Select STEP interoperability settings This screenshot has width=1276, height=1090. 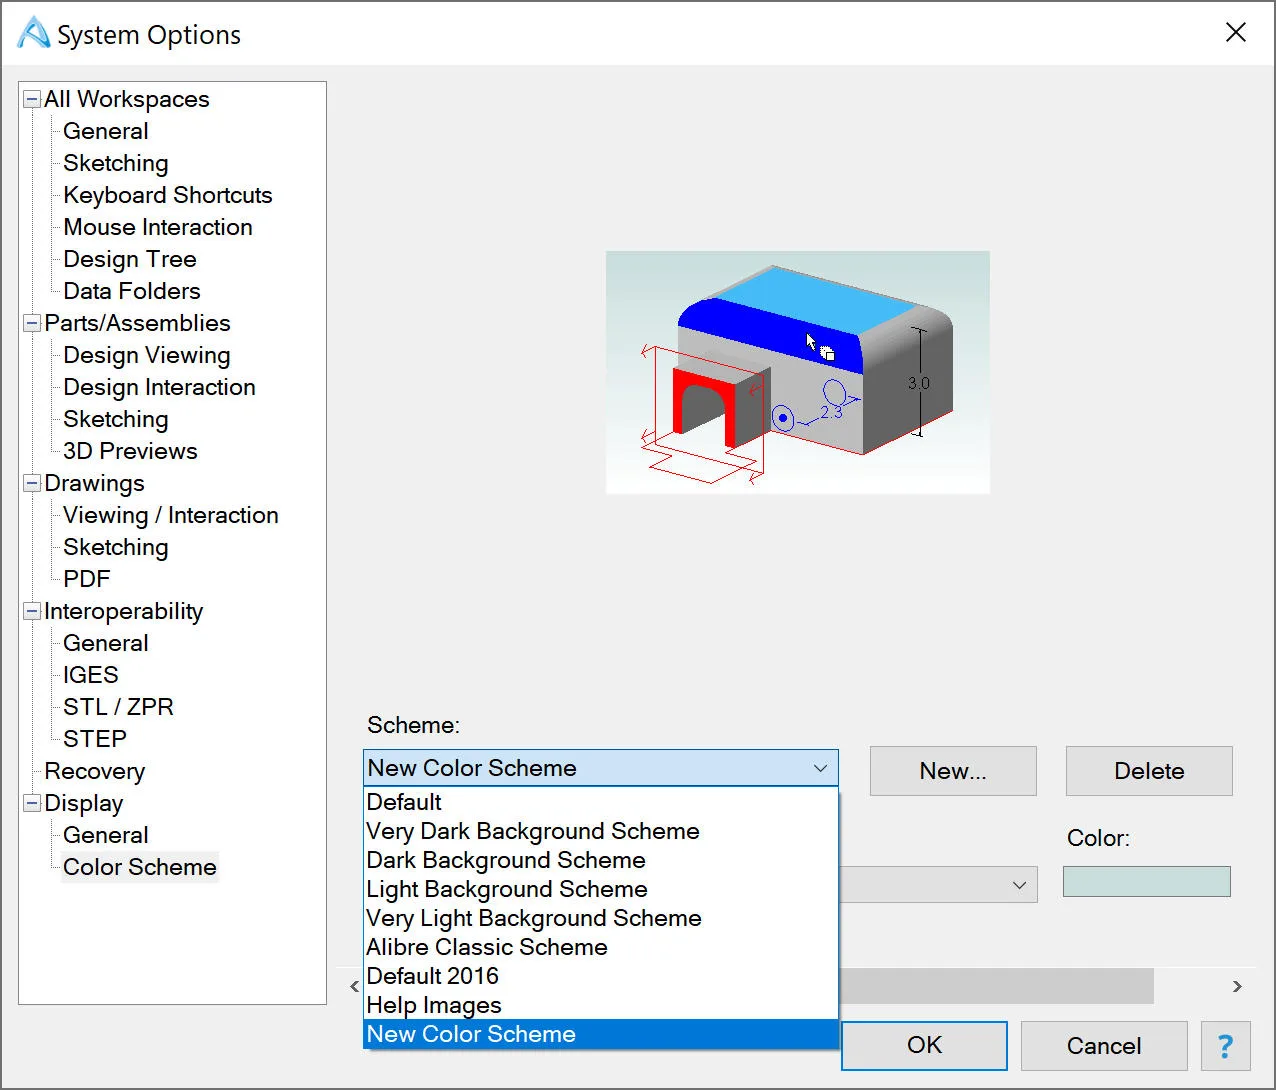95,739
